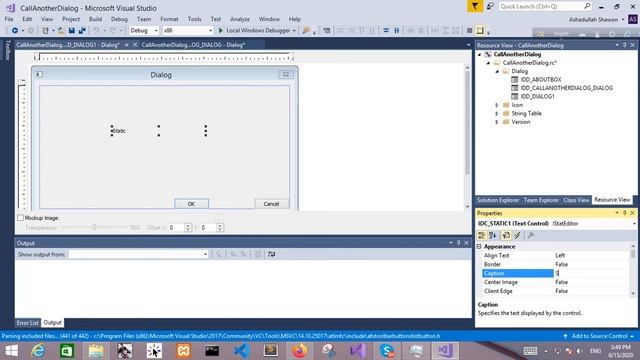Click the Client Edge property row
Screen dimensions: 640x360
(x=556, y=291)
